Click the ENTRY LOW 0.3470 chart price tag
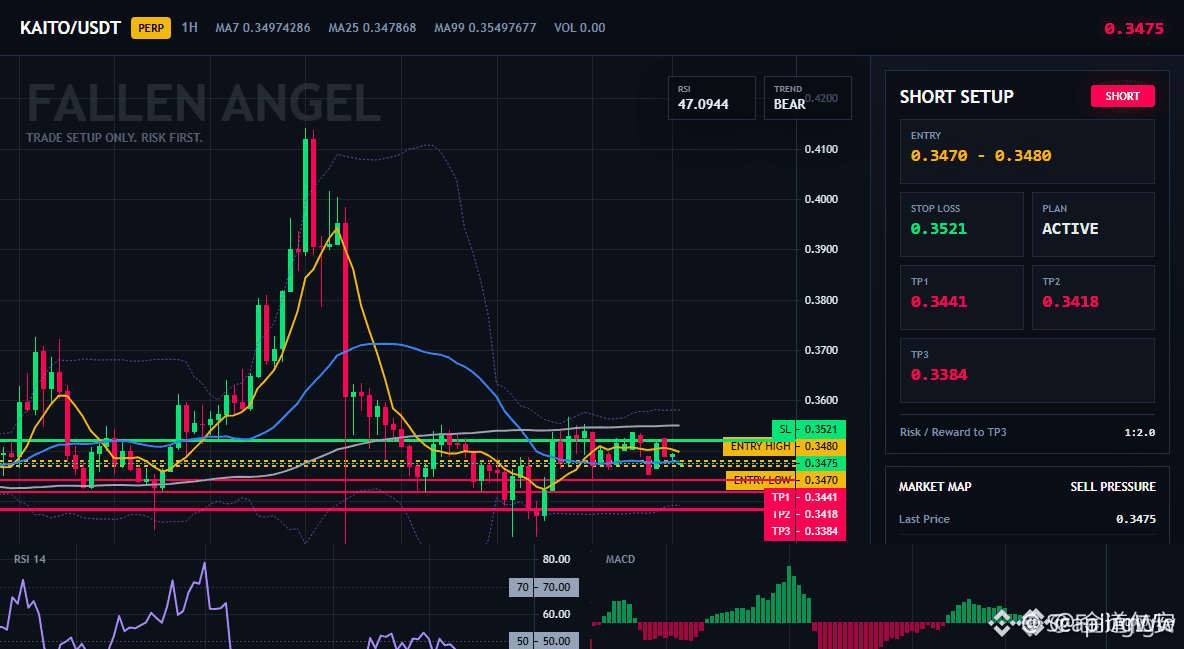This screenshot has height=649, width=1184. point(785,480)
